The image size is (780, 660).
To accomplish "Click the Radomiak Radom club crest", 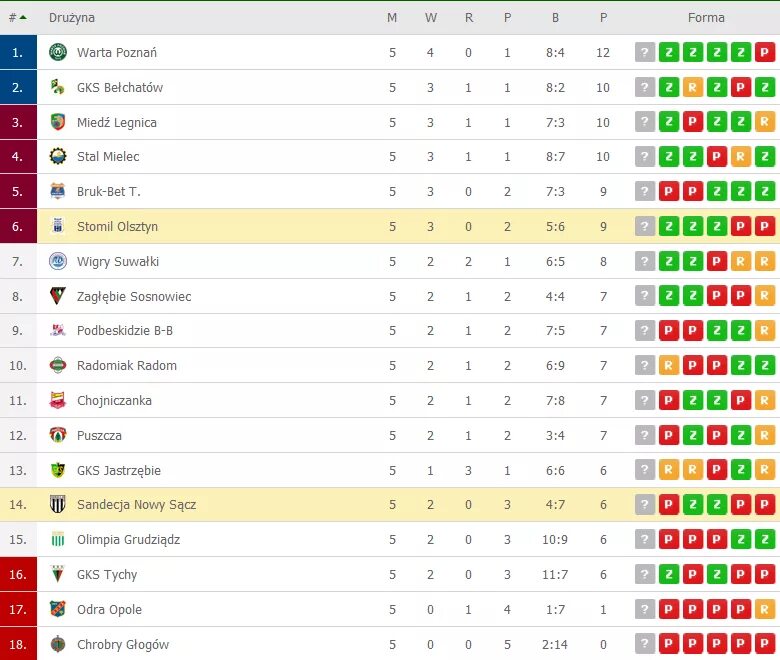I will click(58, 365).
